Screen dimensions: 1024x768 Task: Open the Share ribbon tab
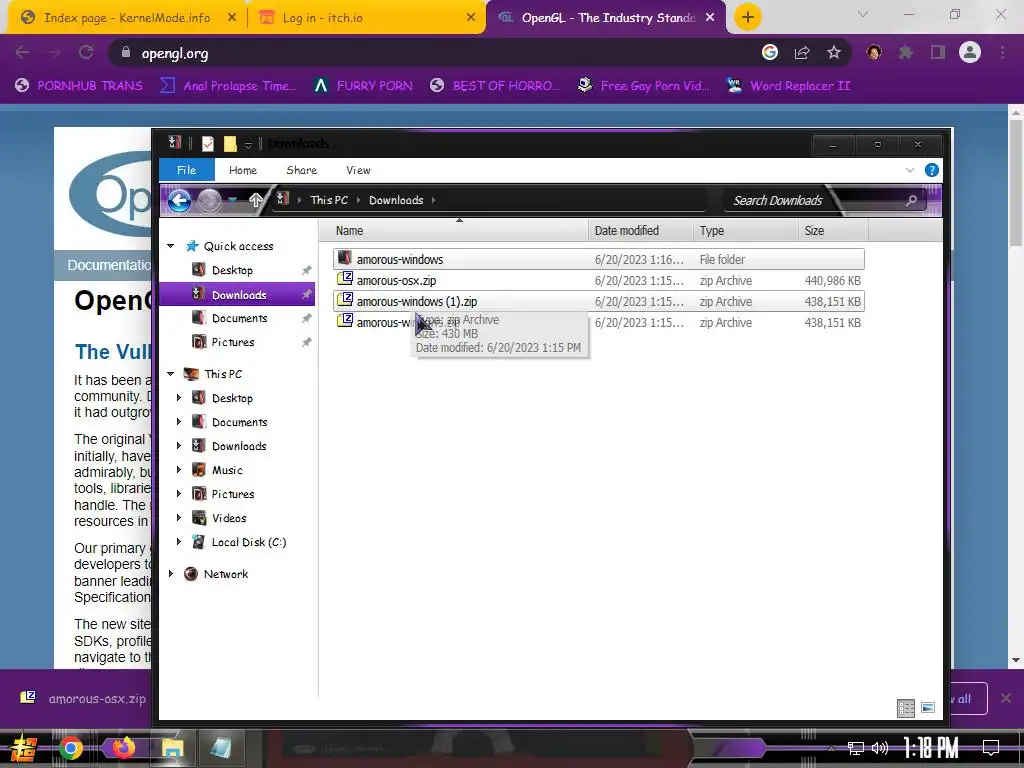301,170
